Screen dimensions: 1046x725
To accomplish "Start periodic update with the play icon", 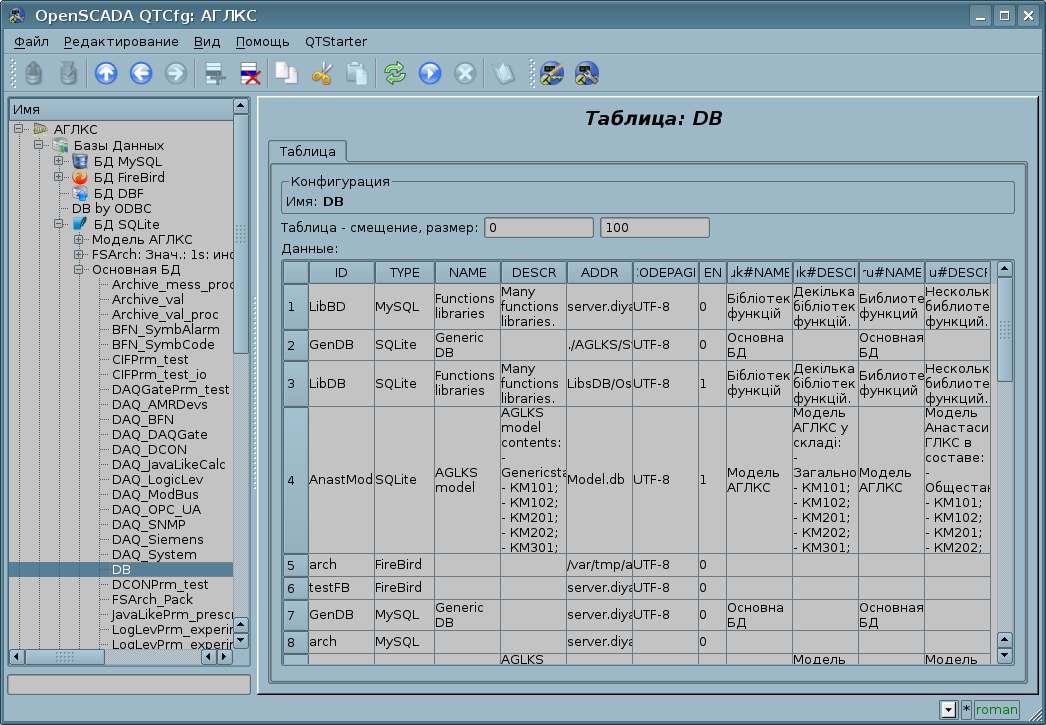I will point(430,73).
